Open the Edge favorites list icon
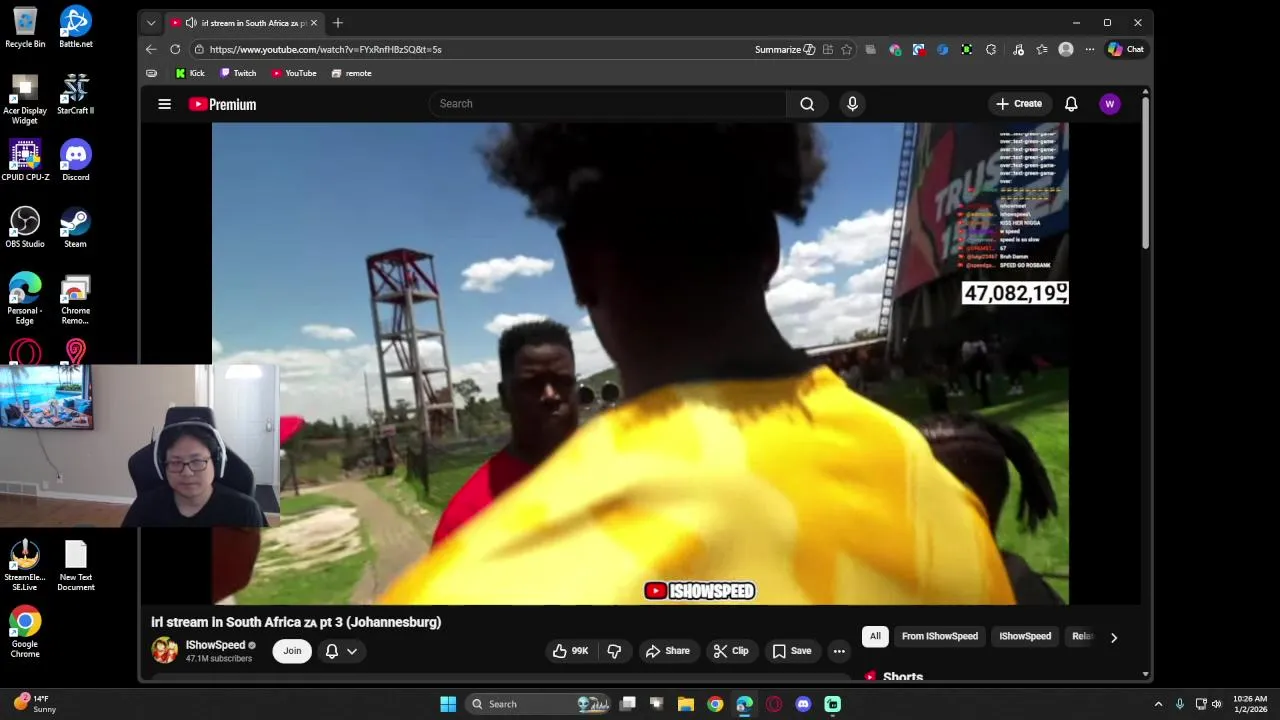 tap(1042, 49)
